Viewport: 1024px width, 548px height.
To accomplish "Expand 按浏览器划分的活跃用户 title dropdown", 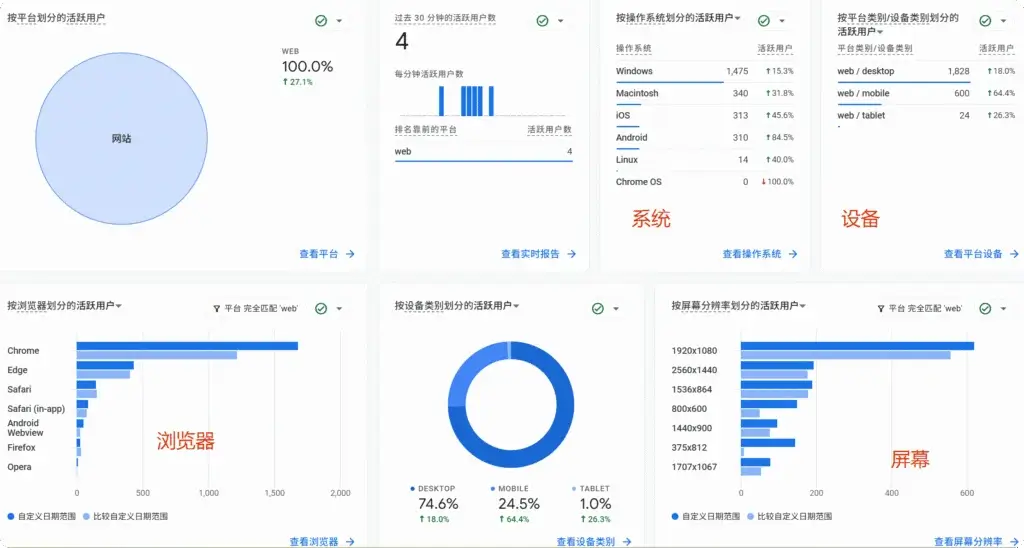I will pos(119,305).
